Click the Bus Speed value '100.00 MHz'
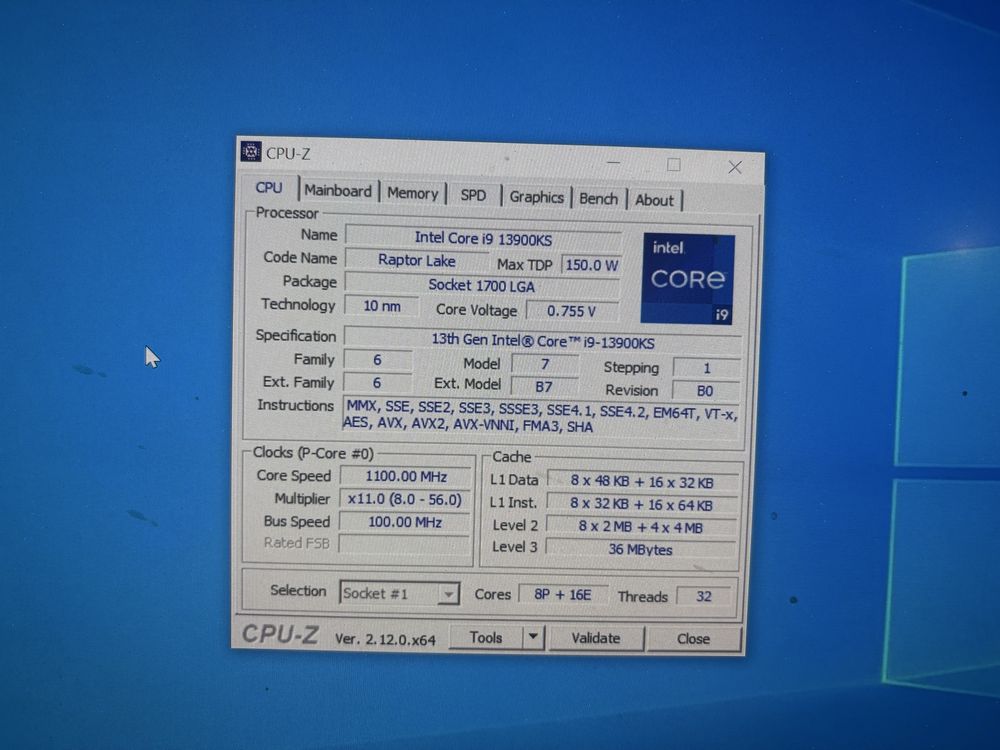 pos(404,522)
